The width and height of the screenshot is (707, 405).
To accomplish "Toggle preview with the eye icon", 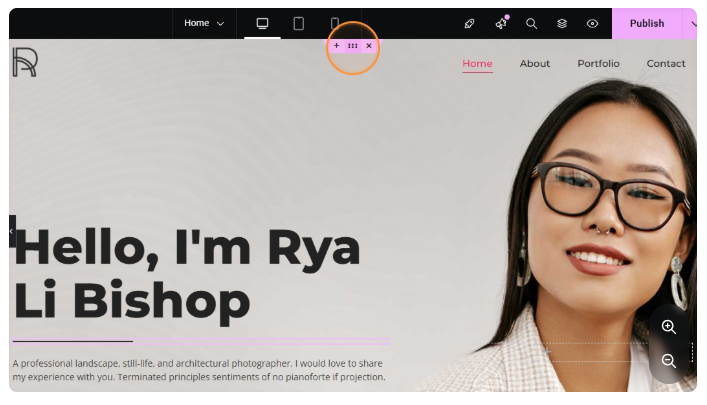I will pos(592,23).
